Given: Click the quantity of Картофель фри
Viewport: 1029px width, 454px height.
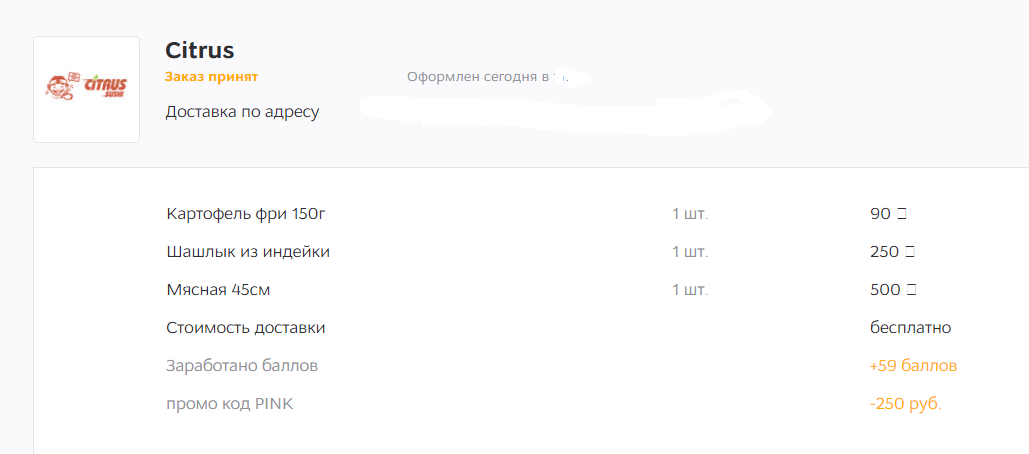Looking at the screenshot, I should [690, 215].
